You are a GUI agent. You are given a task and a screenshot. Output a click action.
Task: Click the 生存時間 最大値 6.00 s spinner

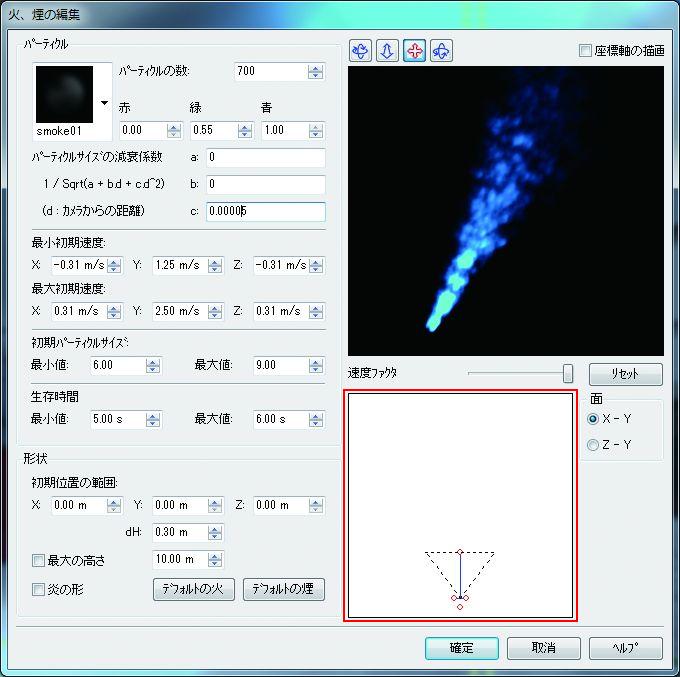[x=316, y=419]
